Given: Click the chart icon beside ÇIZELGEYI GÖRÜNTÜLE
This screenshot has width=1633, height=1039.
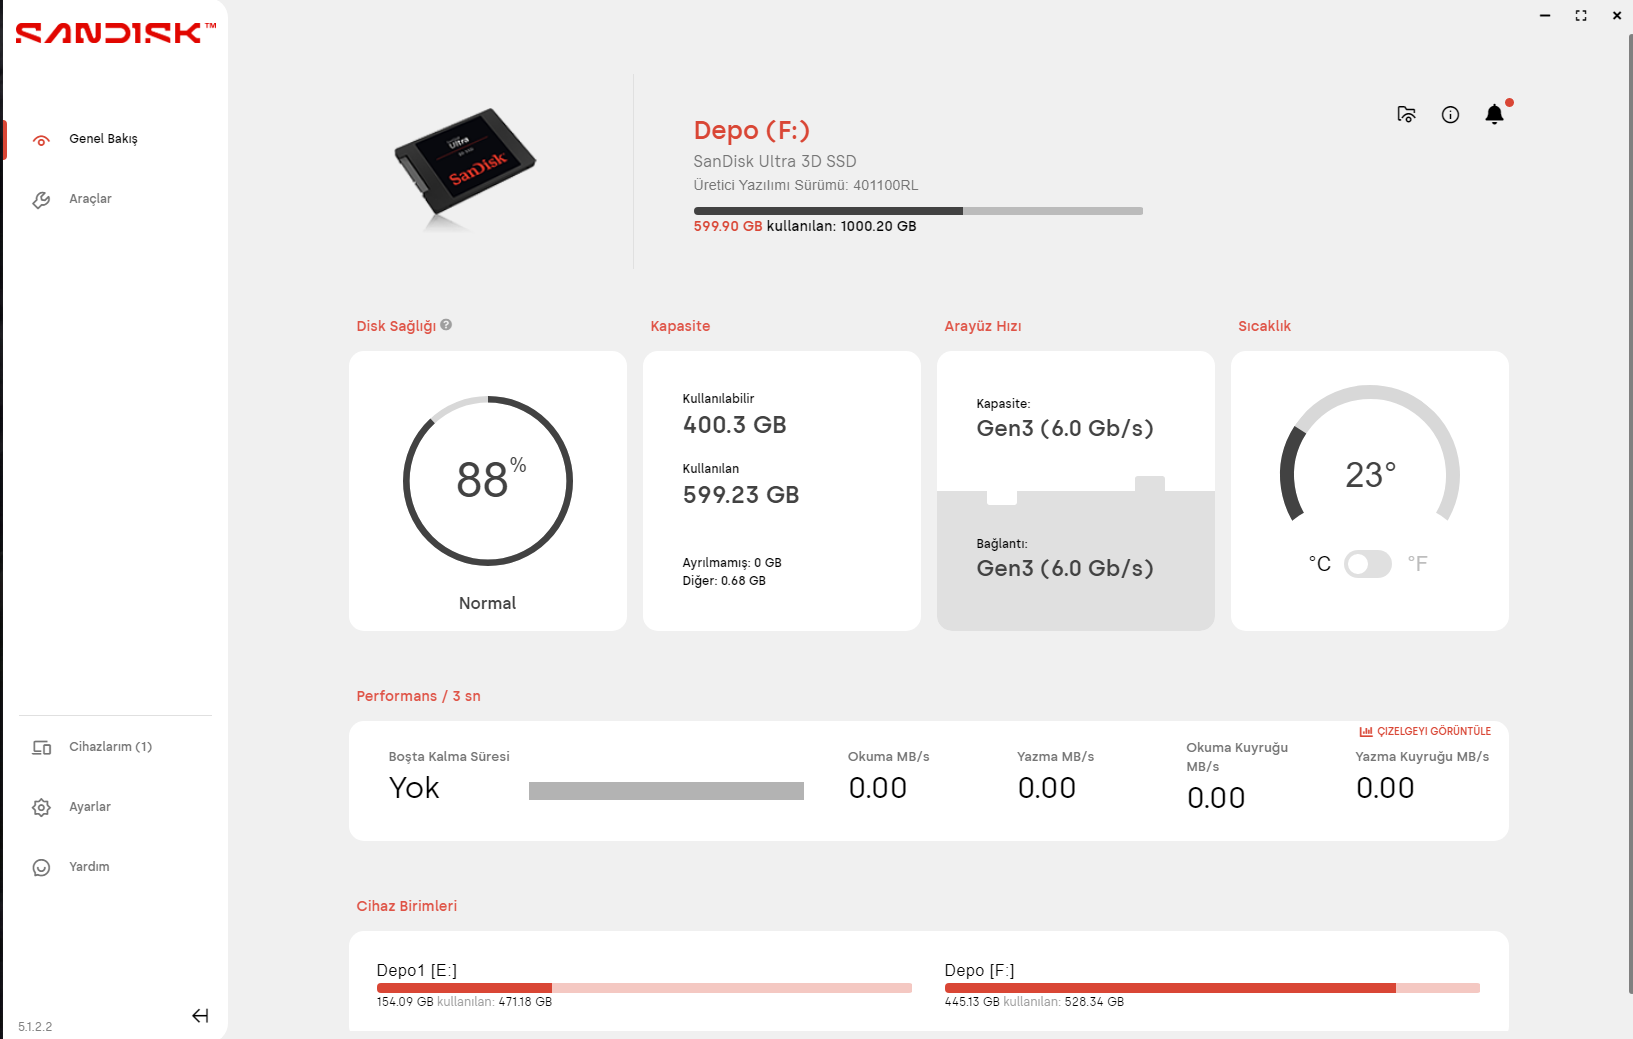Looking at the screenshot, I should tap(1366, 731).
